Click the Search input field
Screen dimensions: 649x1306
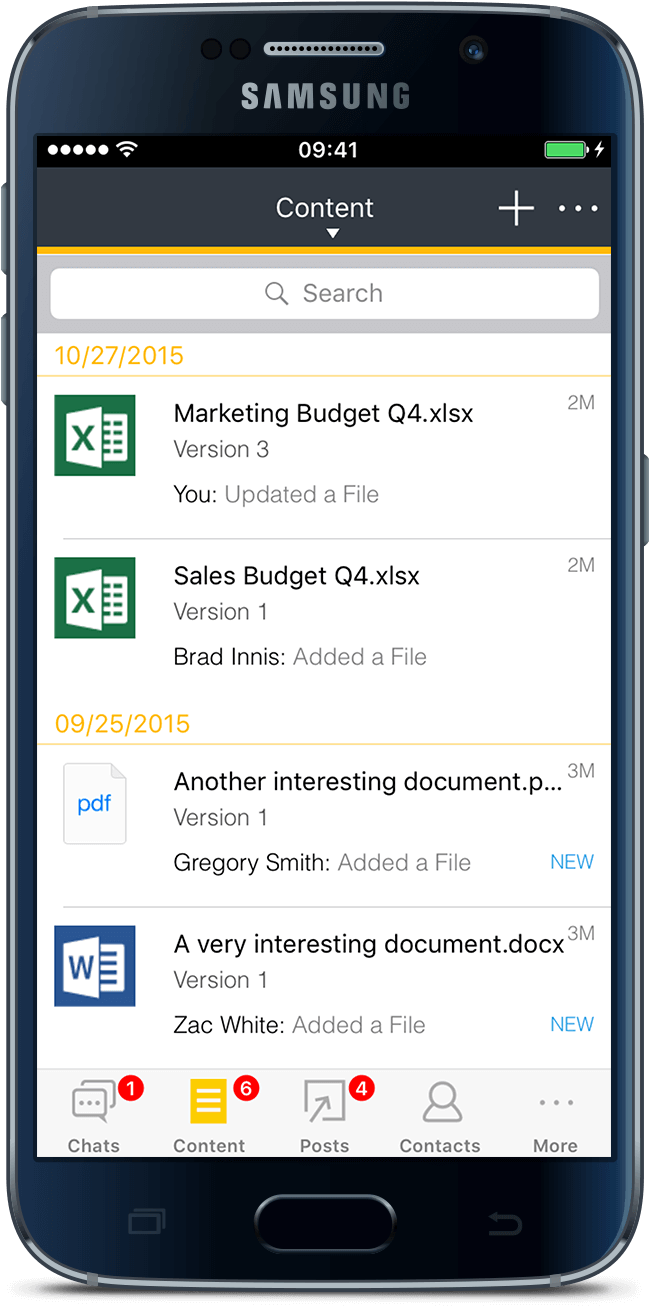click(325, 293)
